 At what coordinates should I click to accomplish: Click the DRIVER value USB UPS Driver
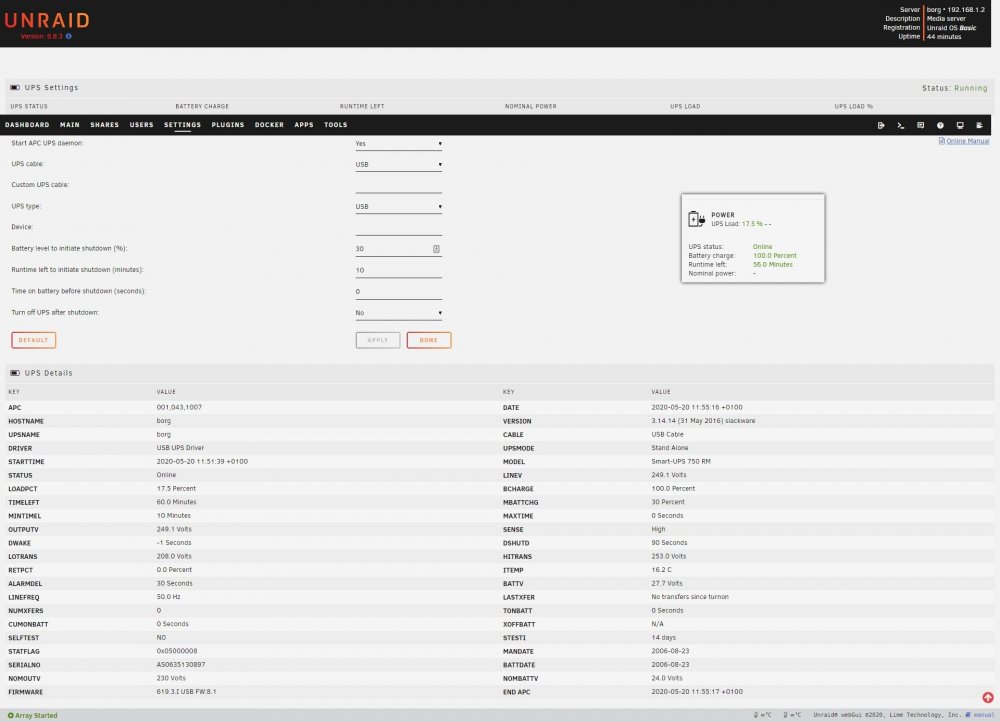tap(180, 448)
